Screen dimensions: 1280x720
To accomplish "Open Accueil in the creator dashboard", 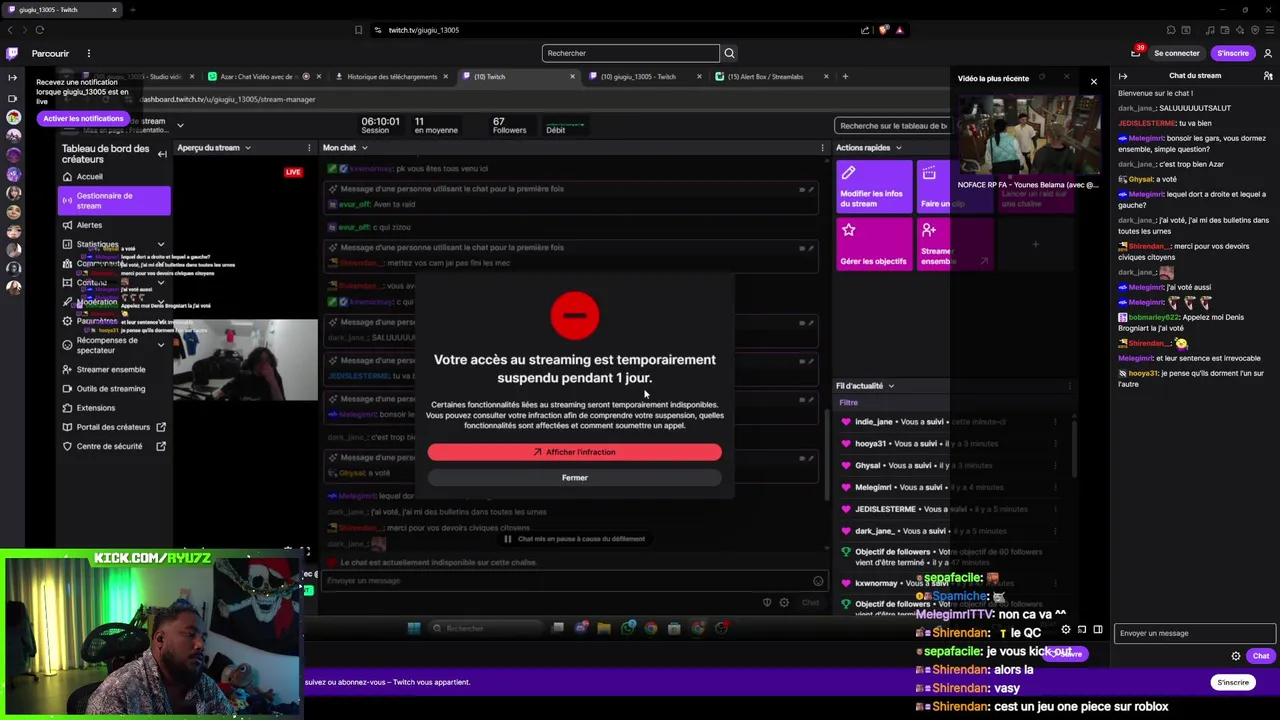I will click(x=90, y=176).
